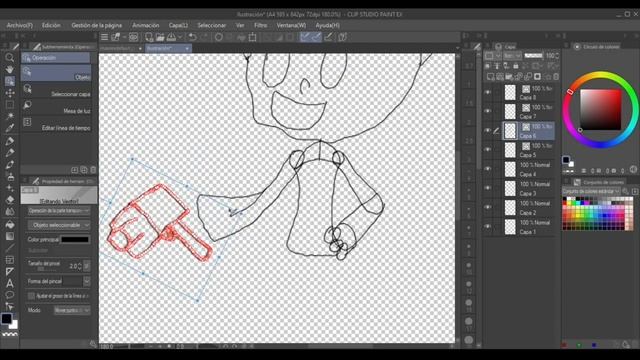Open the Edición menu
The image size is (640, 360).
coord(51,25)
